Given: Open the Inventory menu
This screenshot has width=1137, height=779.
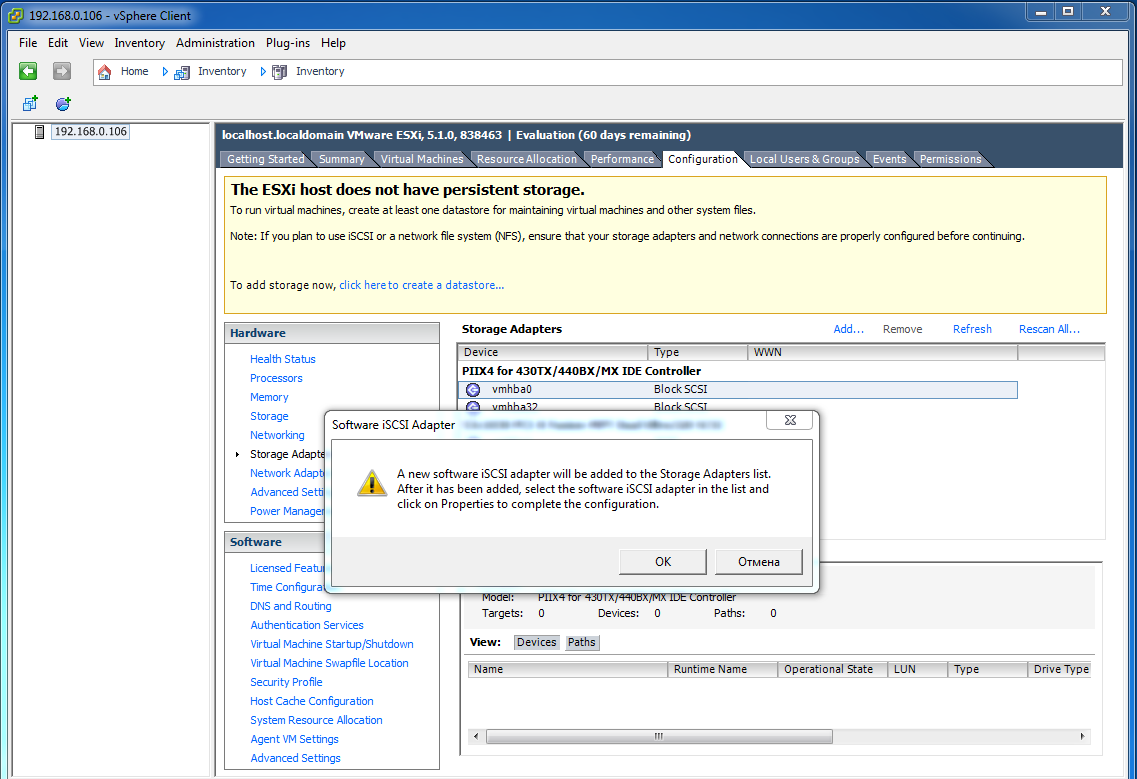Looking at the screenshot, I should click(x=140, y=43).
